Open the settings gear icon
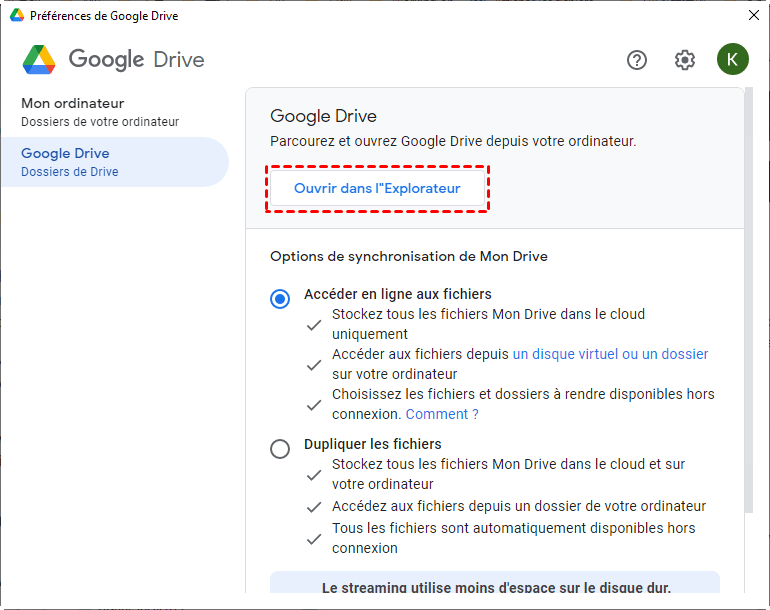Viewport: 770px width, 610px height. click(685, 60)
